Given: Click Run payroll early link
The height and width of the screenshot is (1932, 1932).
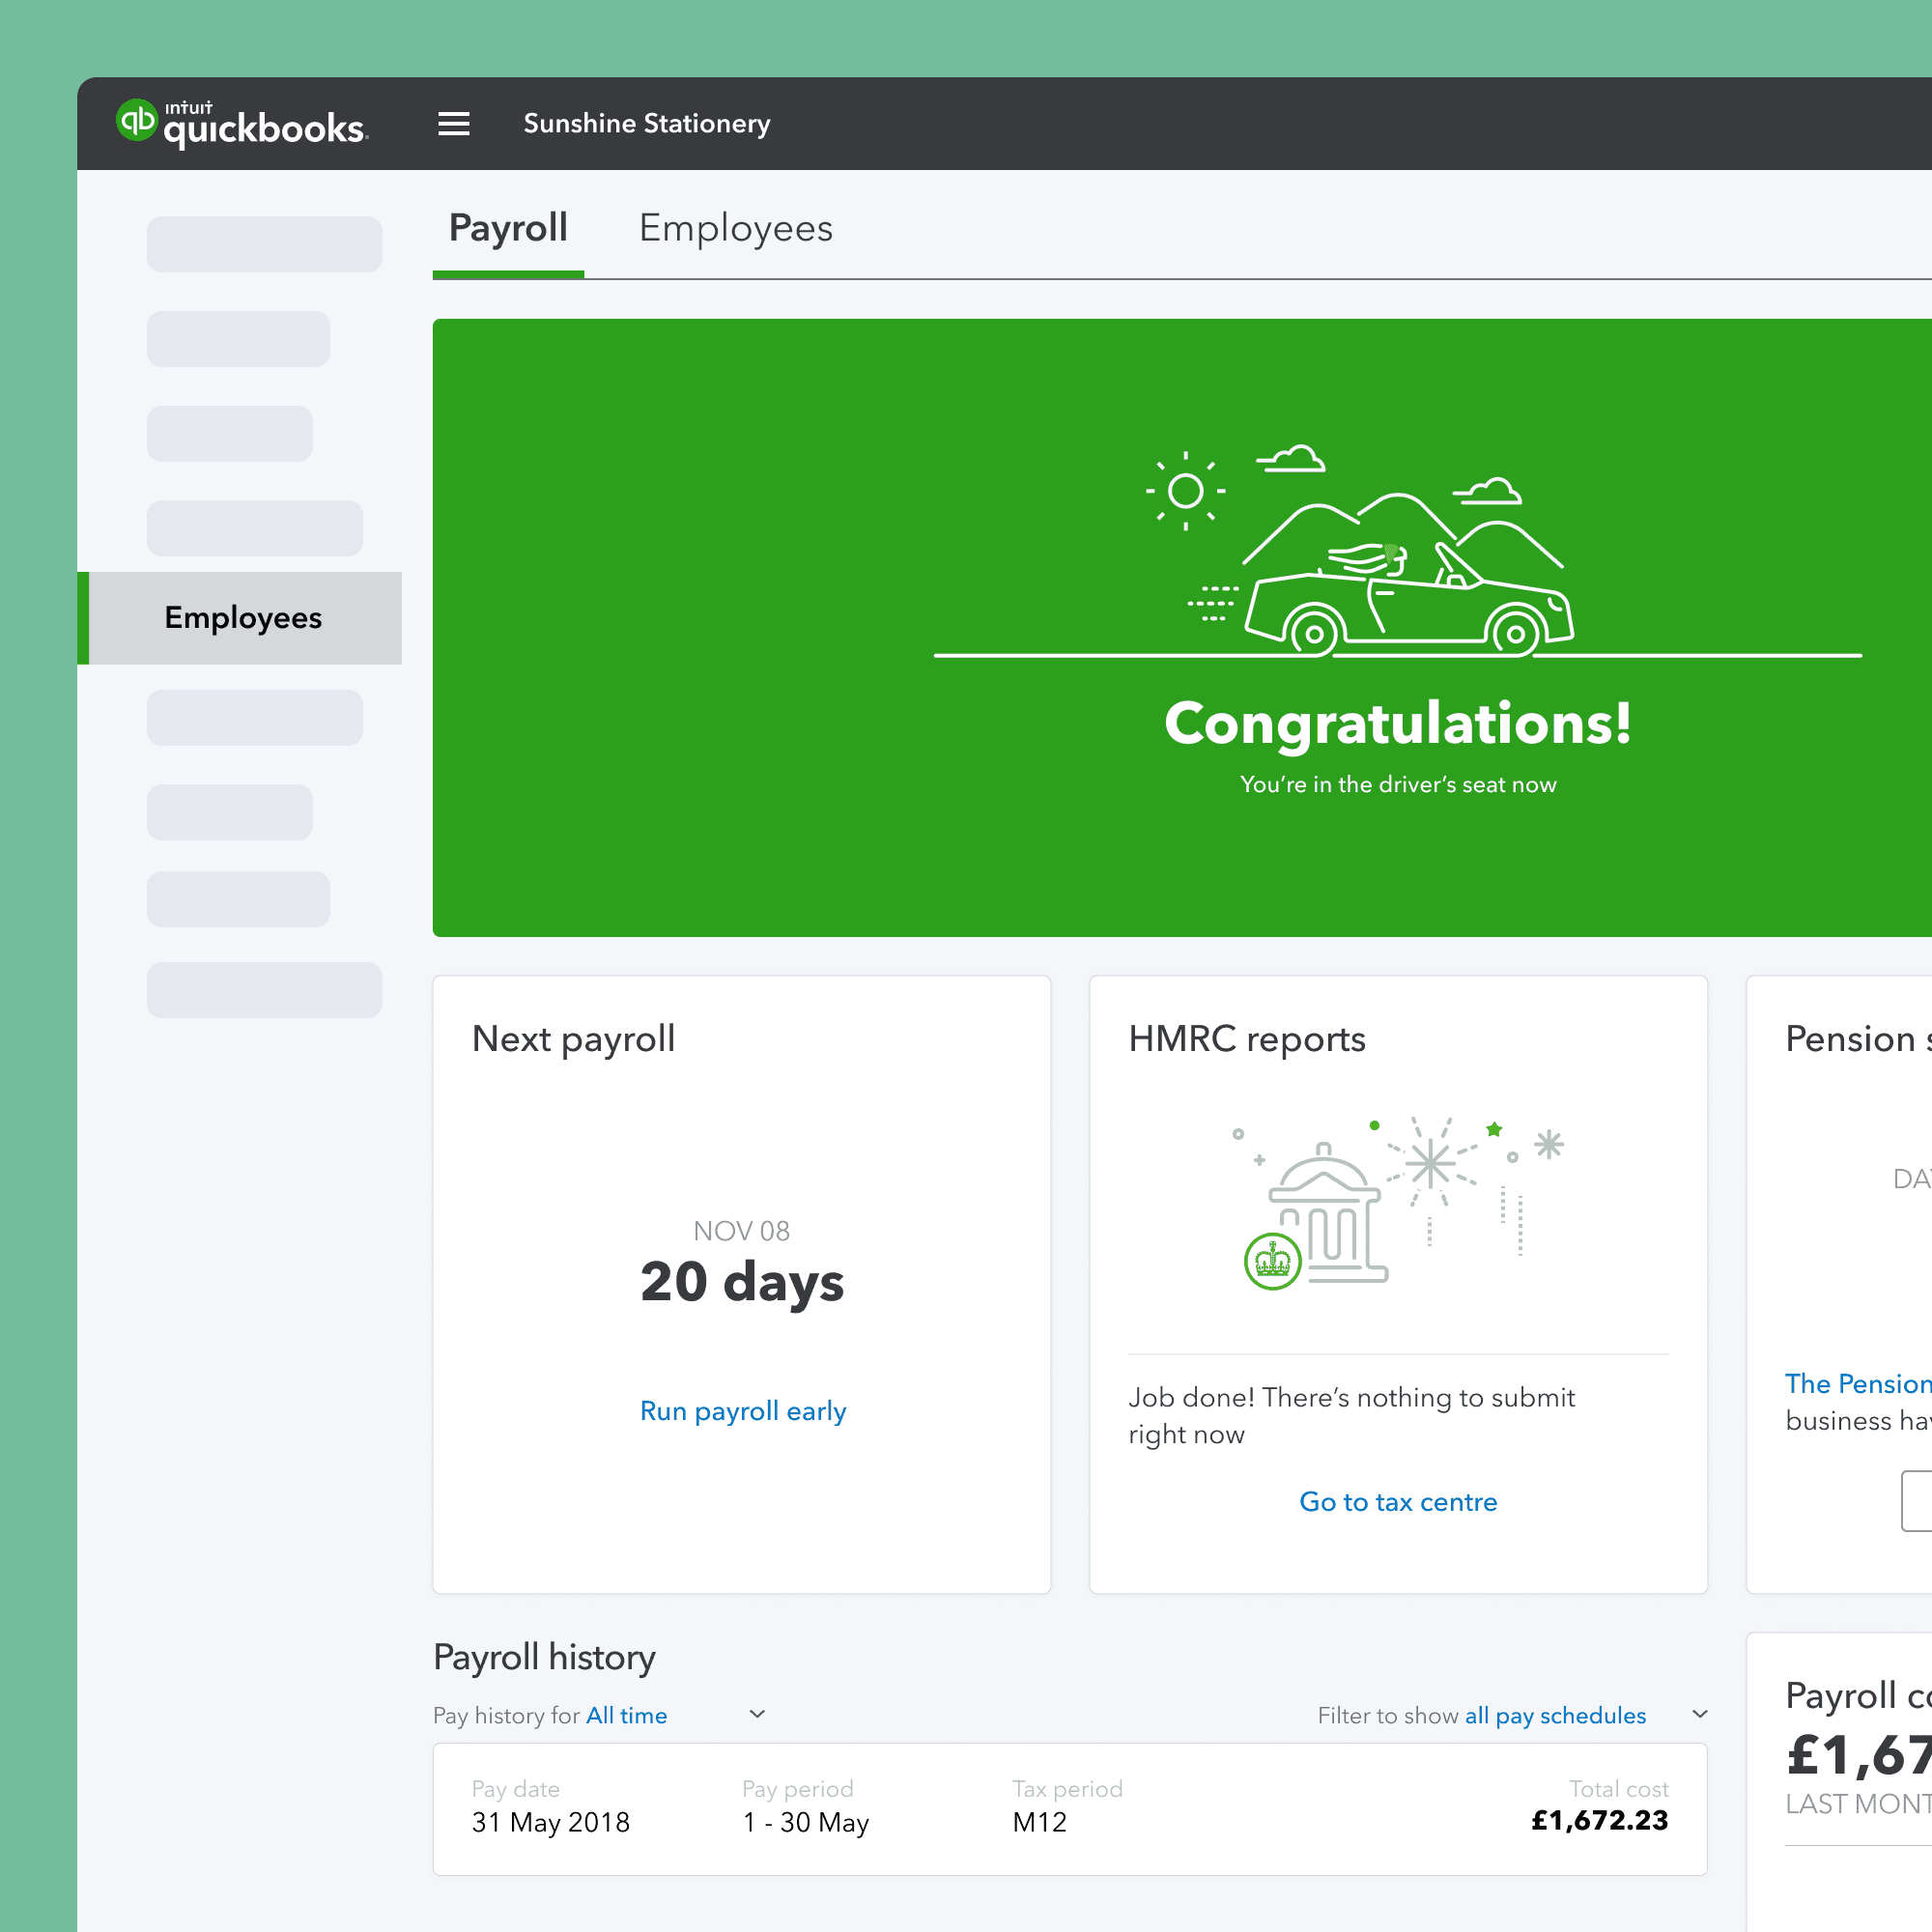Looking at the screenshot, I should tap(742, 1411).
